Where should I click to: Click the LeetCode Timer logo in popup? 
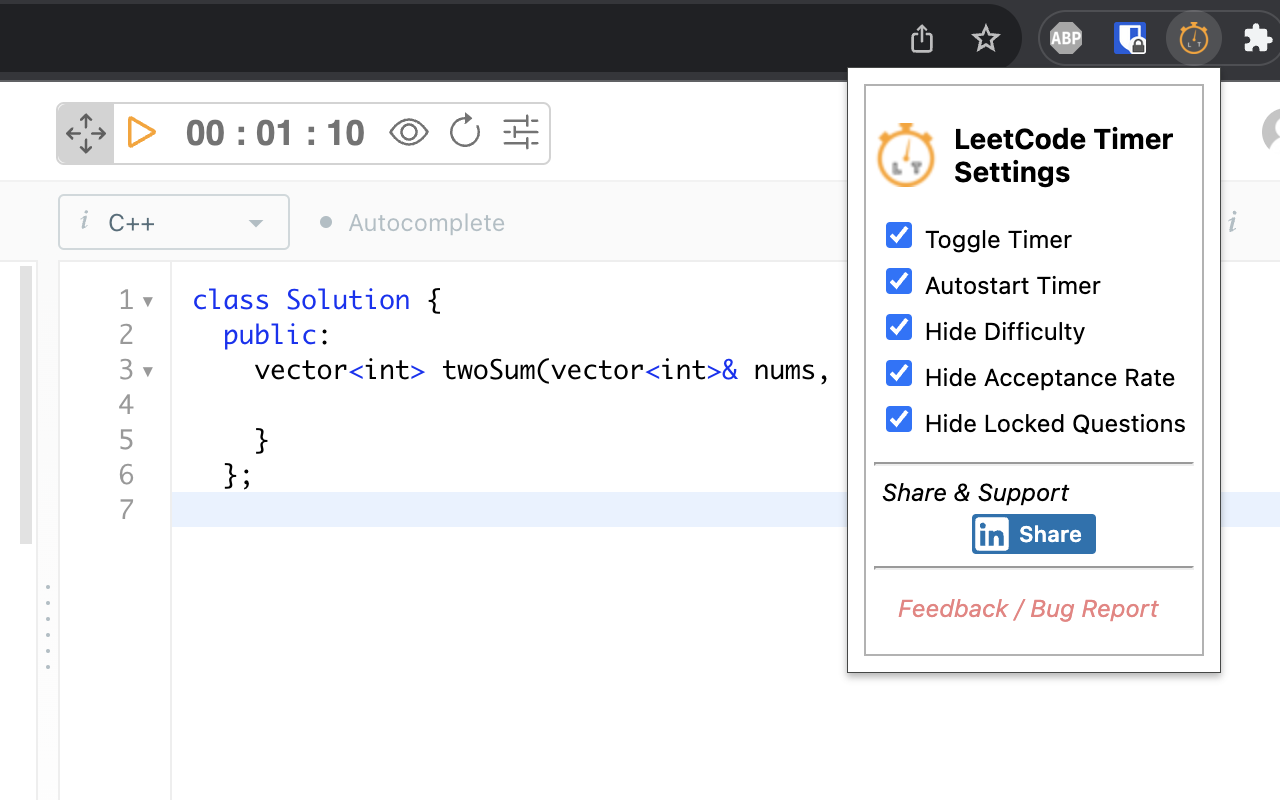906,155
